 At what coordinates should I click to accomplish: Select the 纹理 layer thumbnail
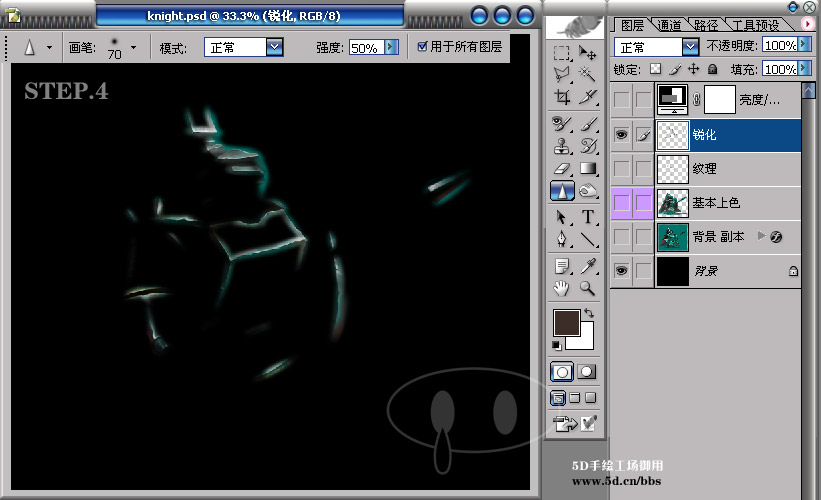[x=672, y=169]
